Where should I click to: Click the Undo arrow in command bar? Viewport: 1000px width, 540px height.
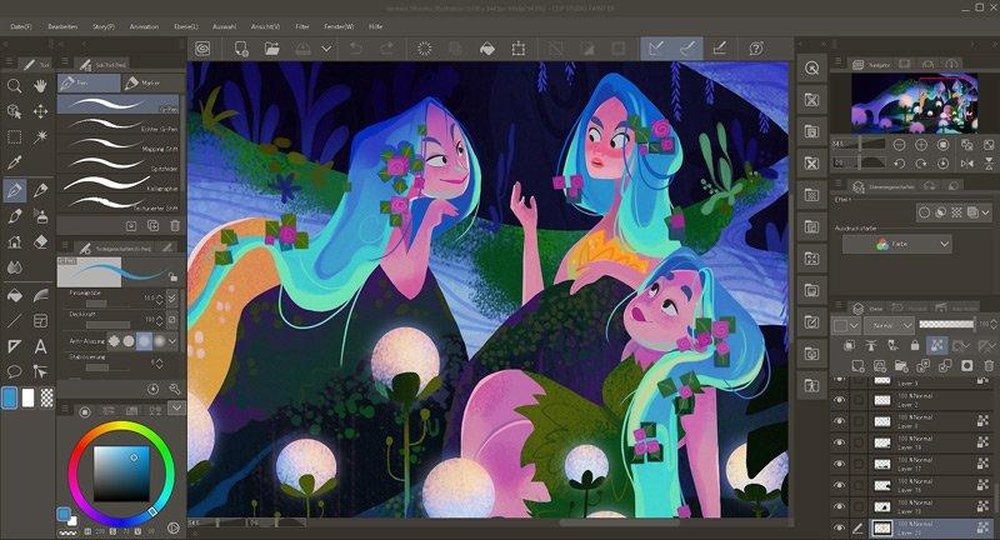coord(356,48)
